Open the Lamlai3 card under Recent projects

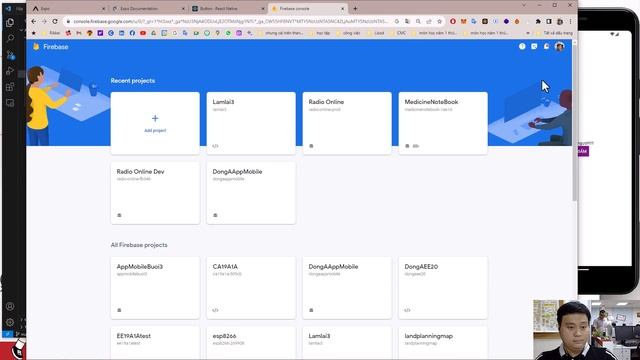coord(251,123)
